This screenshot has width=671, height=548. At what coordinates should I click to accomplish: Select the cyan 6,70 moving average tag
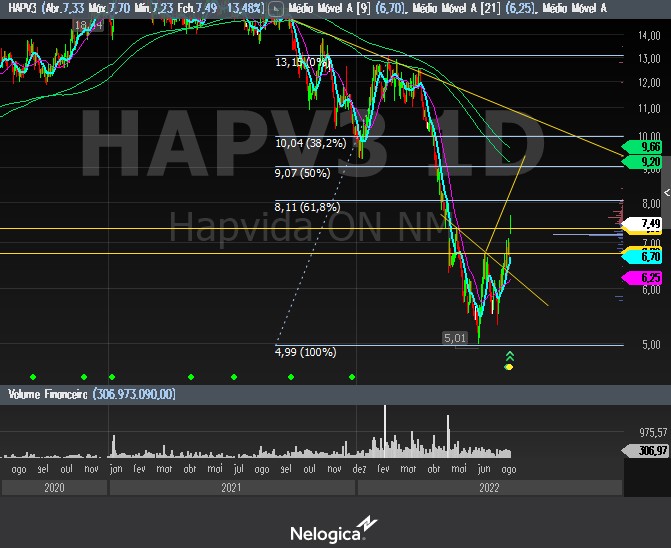650,256
